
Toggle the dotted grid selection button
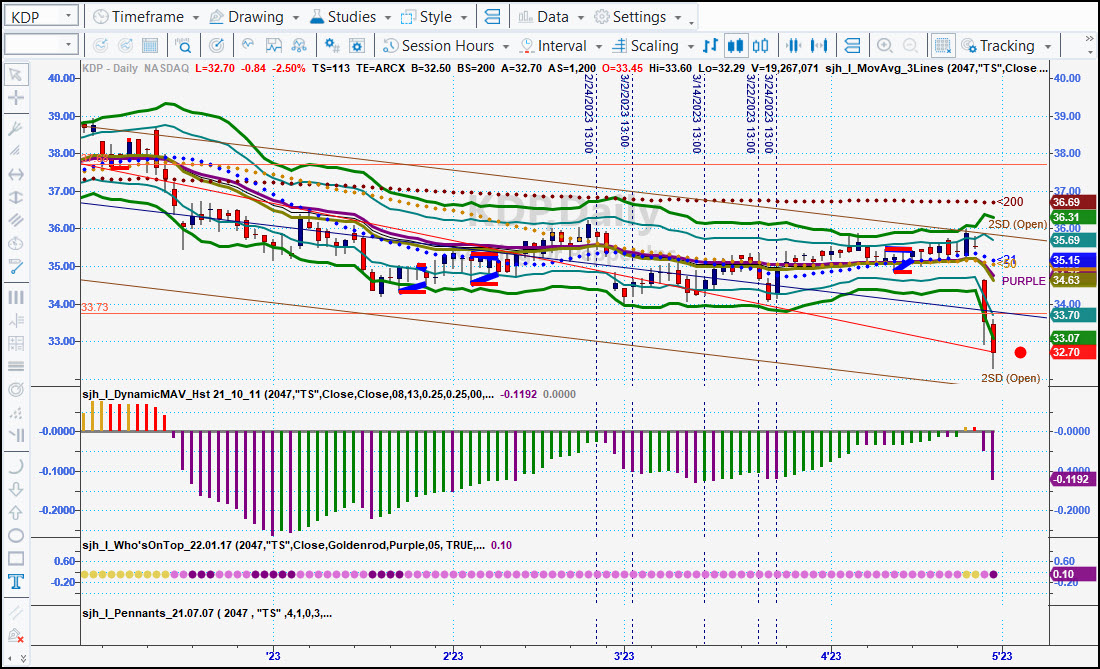(943, 46)
